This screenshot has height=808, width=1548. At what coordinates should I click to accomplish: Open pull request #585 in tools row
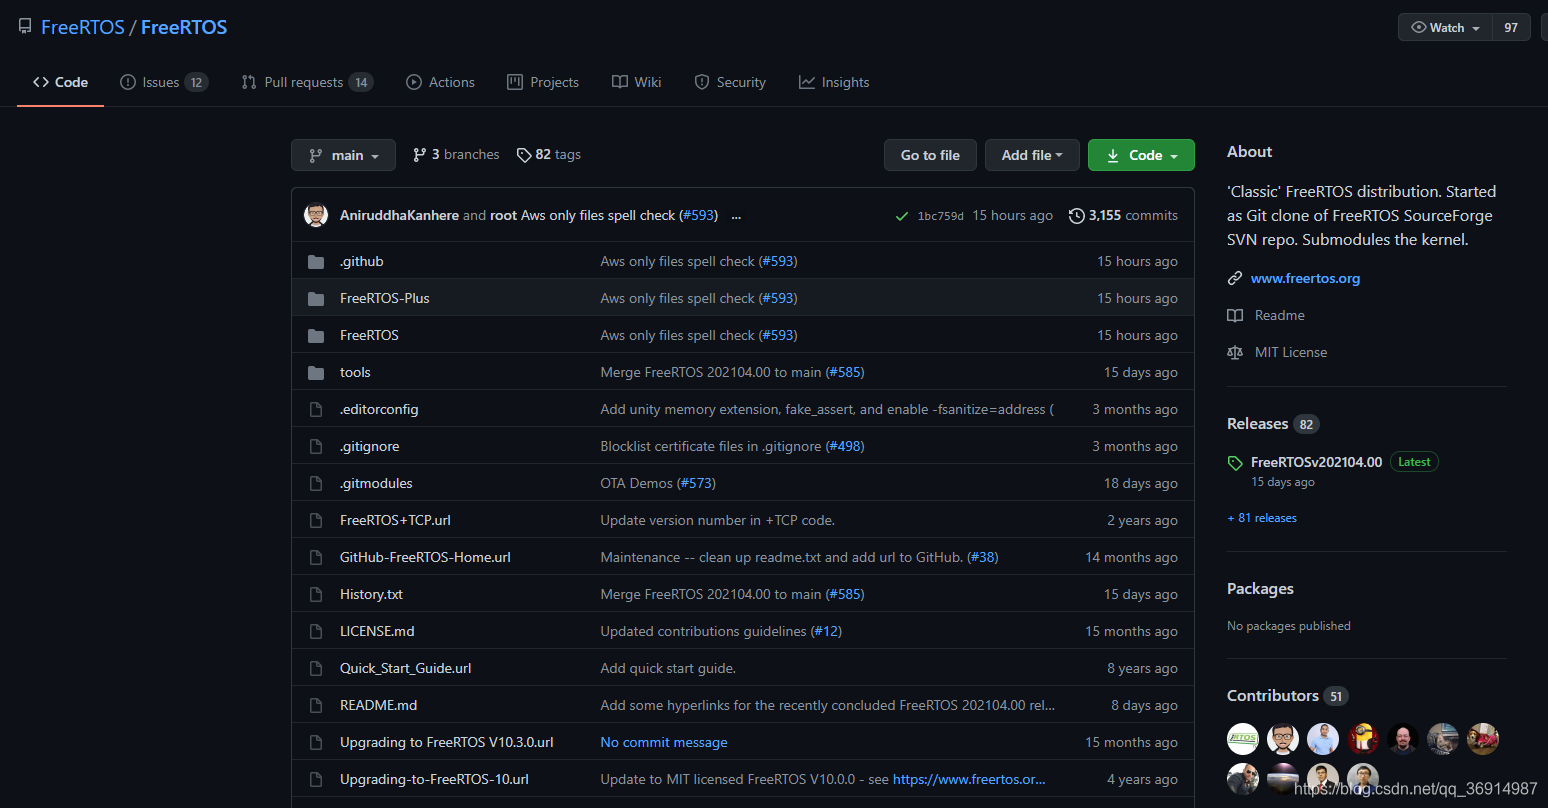click(845, 373)
